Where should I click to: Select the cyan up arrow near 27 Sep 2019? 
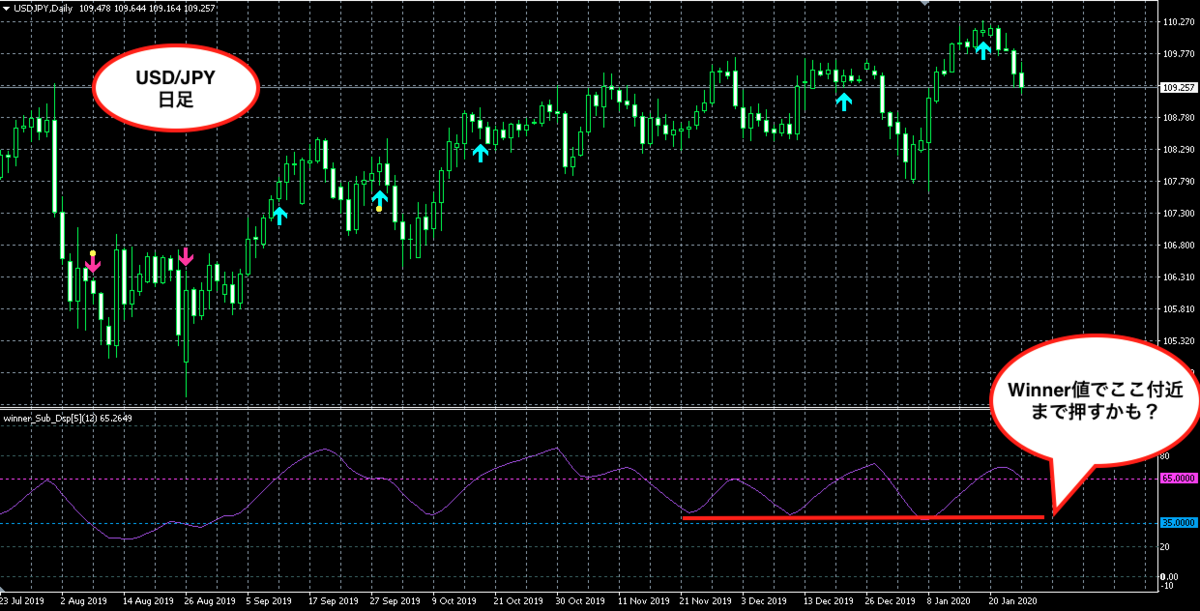coord(379,200)
